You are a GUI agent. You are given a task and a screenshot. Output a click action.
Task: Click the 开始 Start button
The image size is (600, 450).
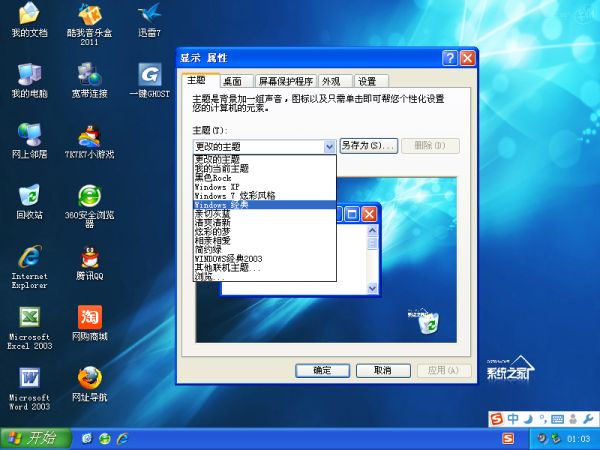[x=35, y=438]
